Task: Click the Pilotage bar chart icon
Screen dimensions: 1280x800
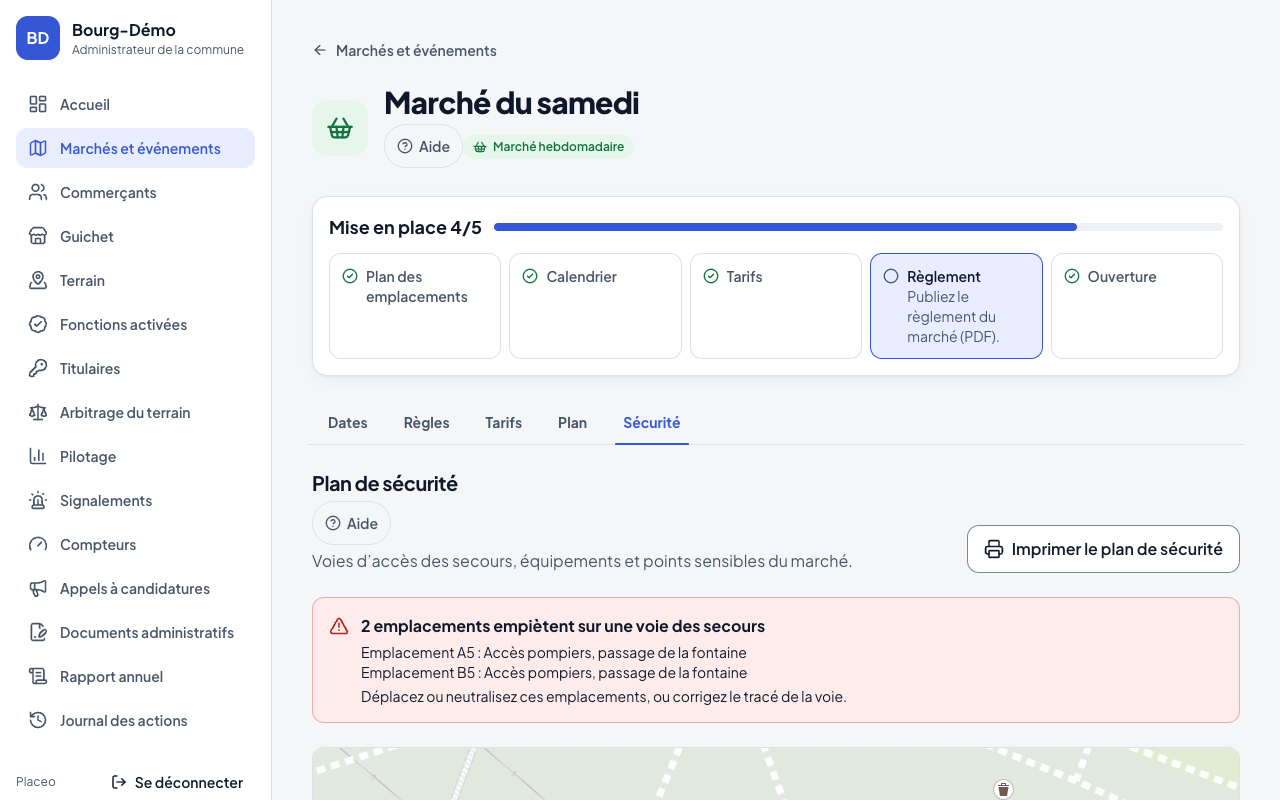Action: pyautogui.click(x=38, y=456)
